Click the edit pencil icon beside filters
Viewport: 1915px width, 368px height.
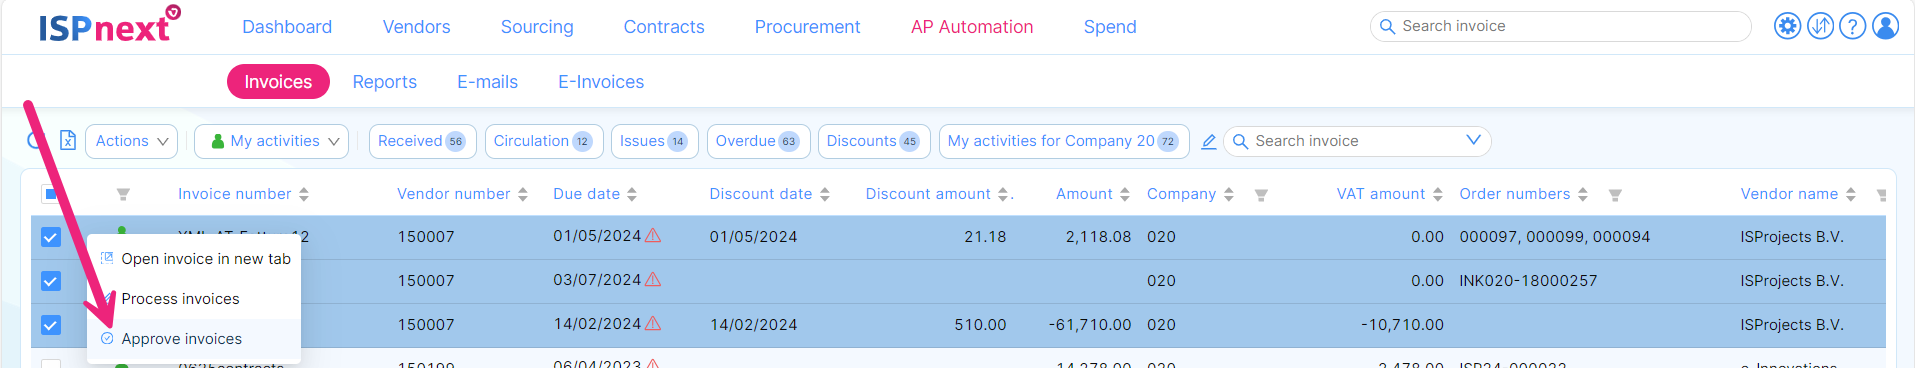tap(1208, 142)
